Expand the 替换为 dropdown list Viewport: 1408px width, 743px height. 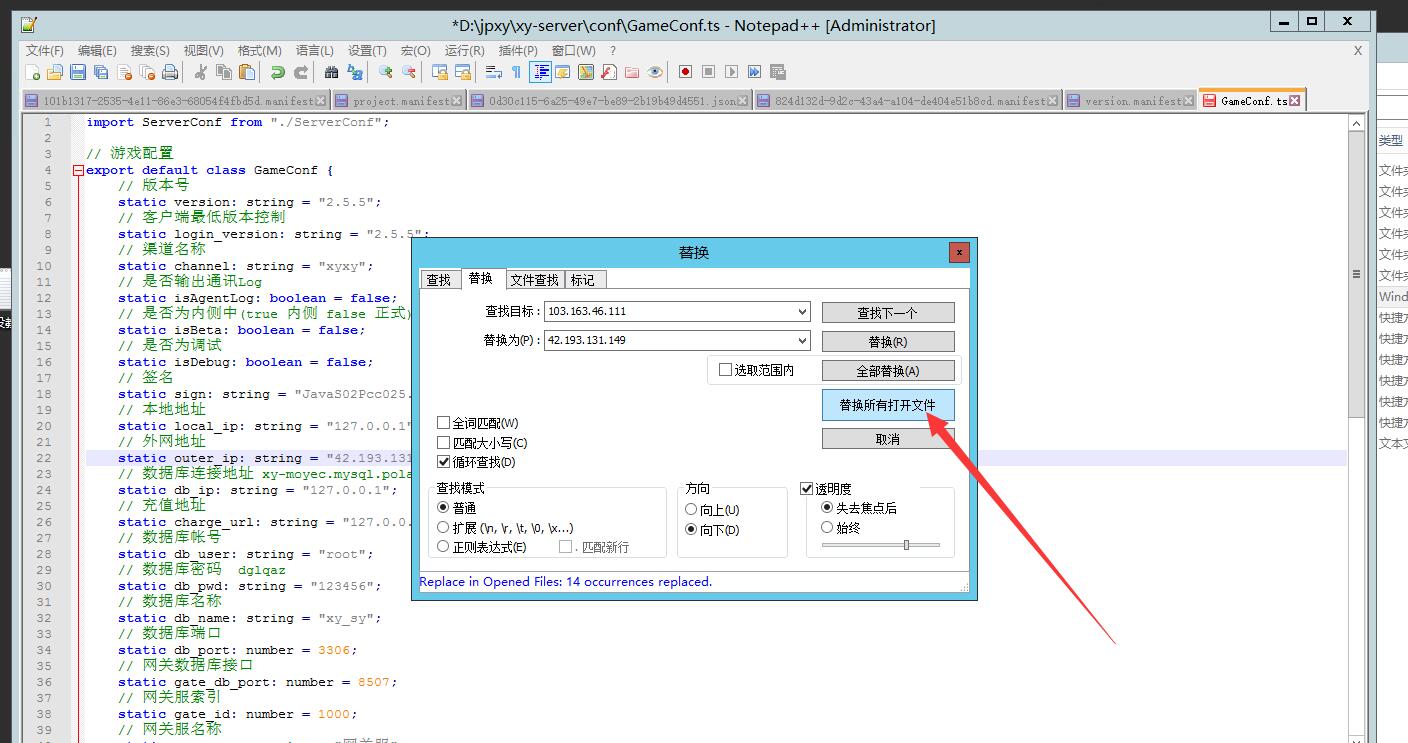802,340
